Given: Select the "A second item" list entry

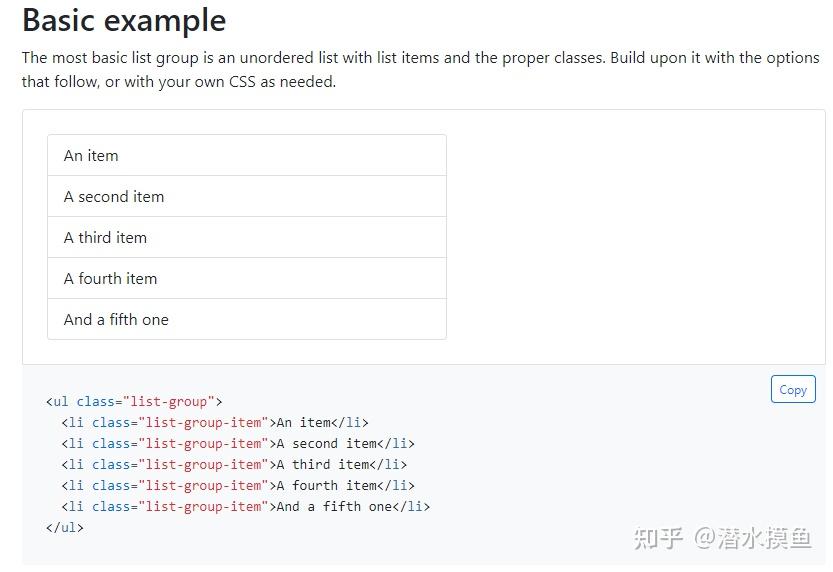Looking at the screenshot, I should coord(247,196).
